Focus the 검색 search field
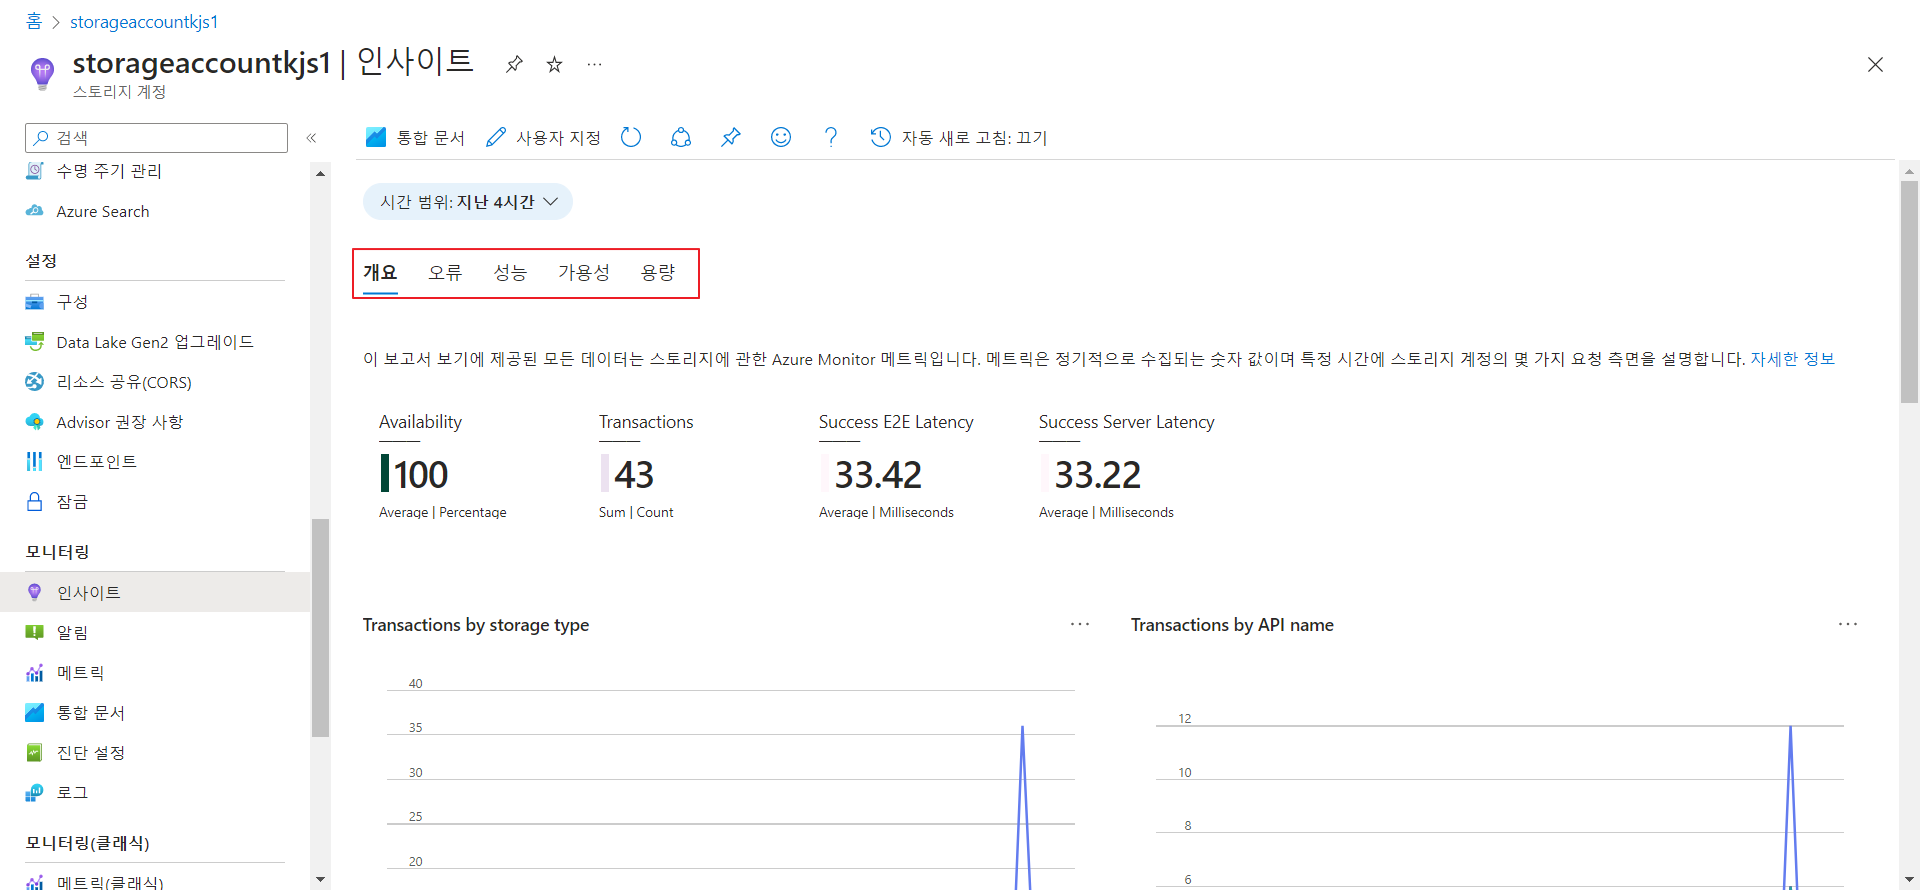 tap(156, 138)
